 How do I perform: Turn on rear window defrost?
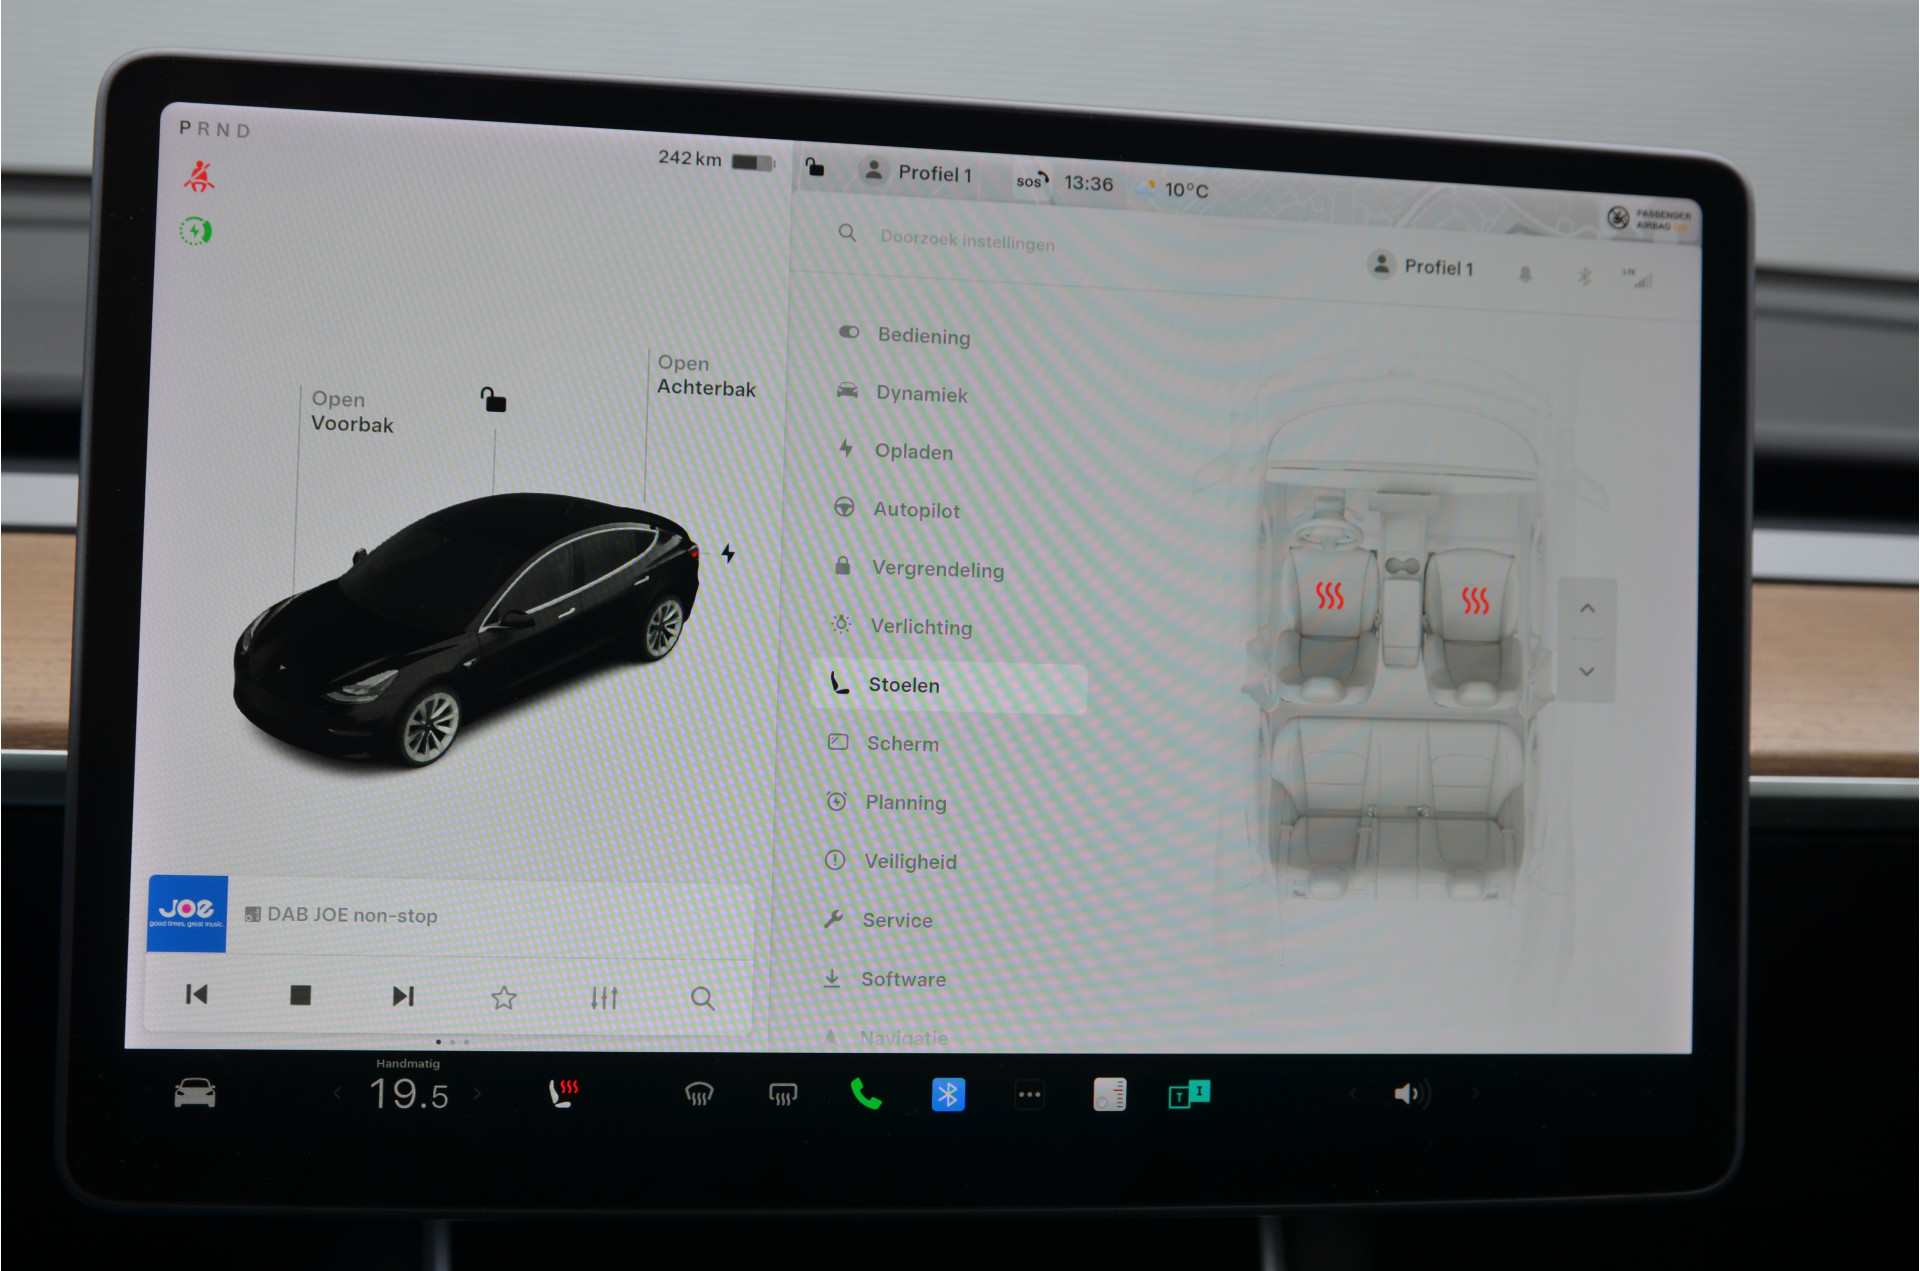[783, 1094]
